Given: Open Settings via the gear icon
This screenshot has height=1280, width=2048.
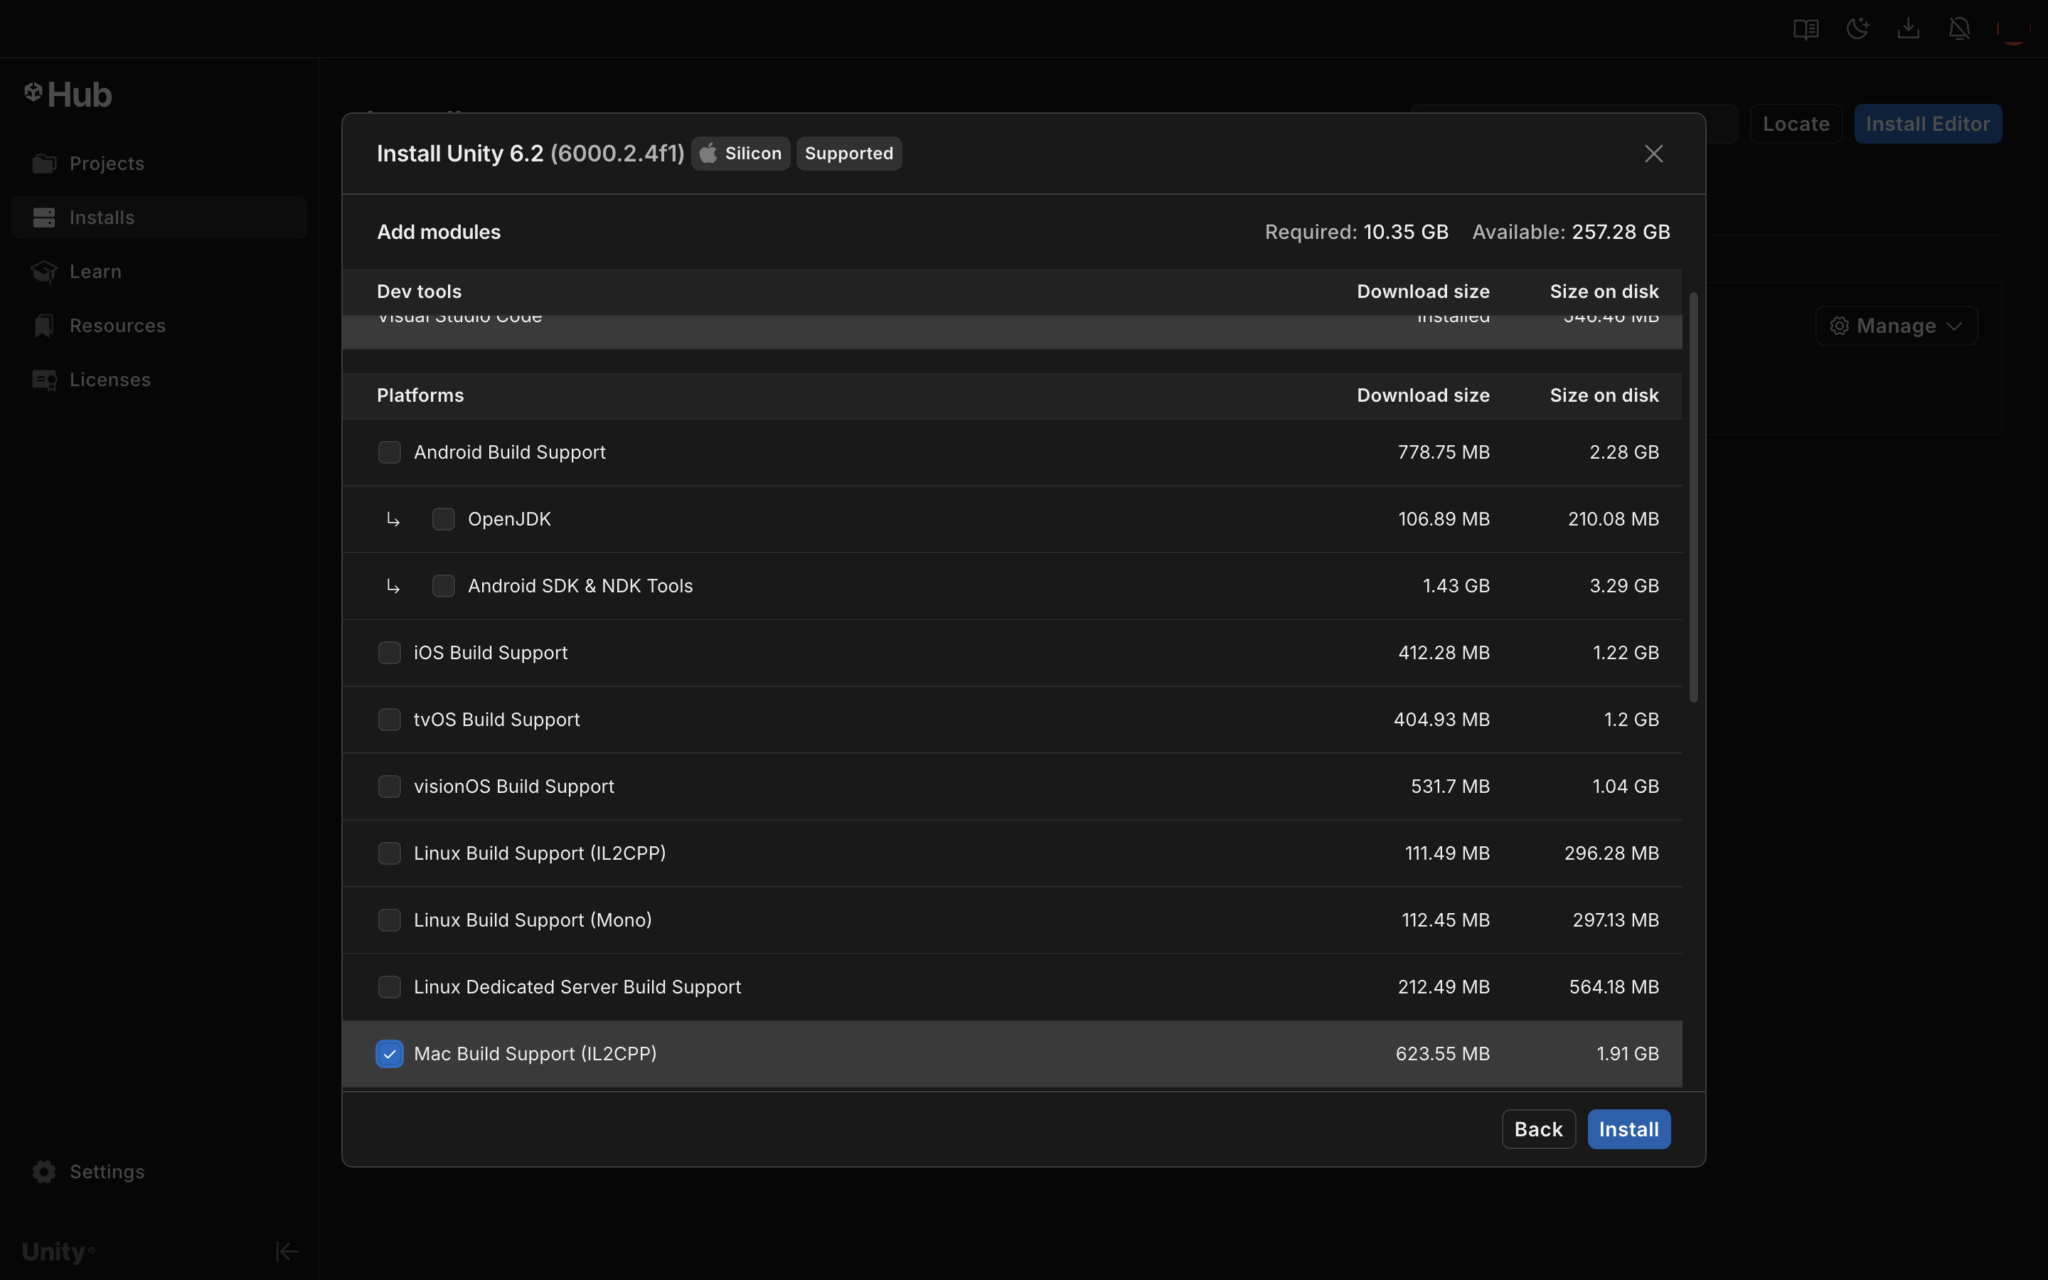Looking at the screenshot, I should pos(44,1171).
